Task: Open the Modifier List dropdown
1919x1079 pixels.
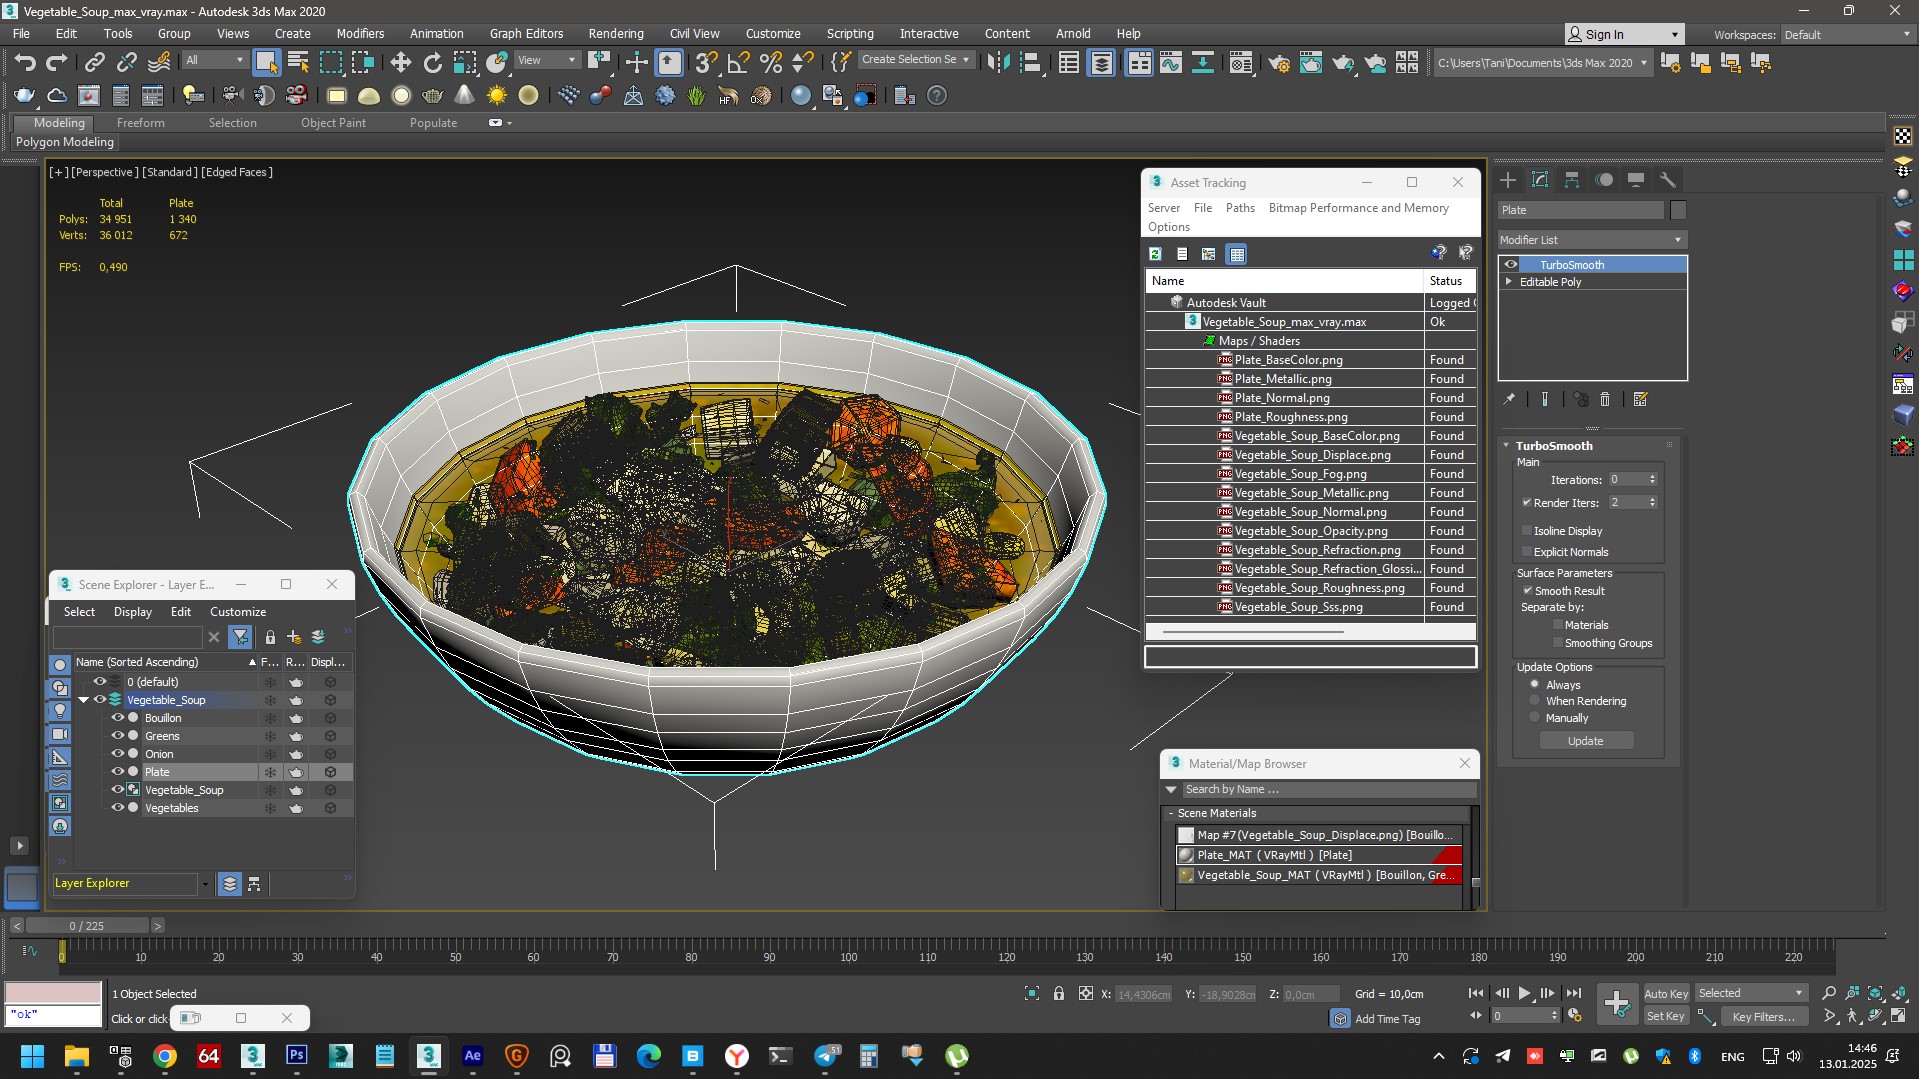Action: point(1592,240)
